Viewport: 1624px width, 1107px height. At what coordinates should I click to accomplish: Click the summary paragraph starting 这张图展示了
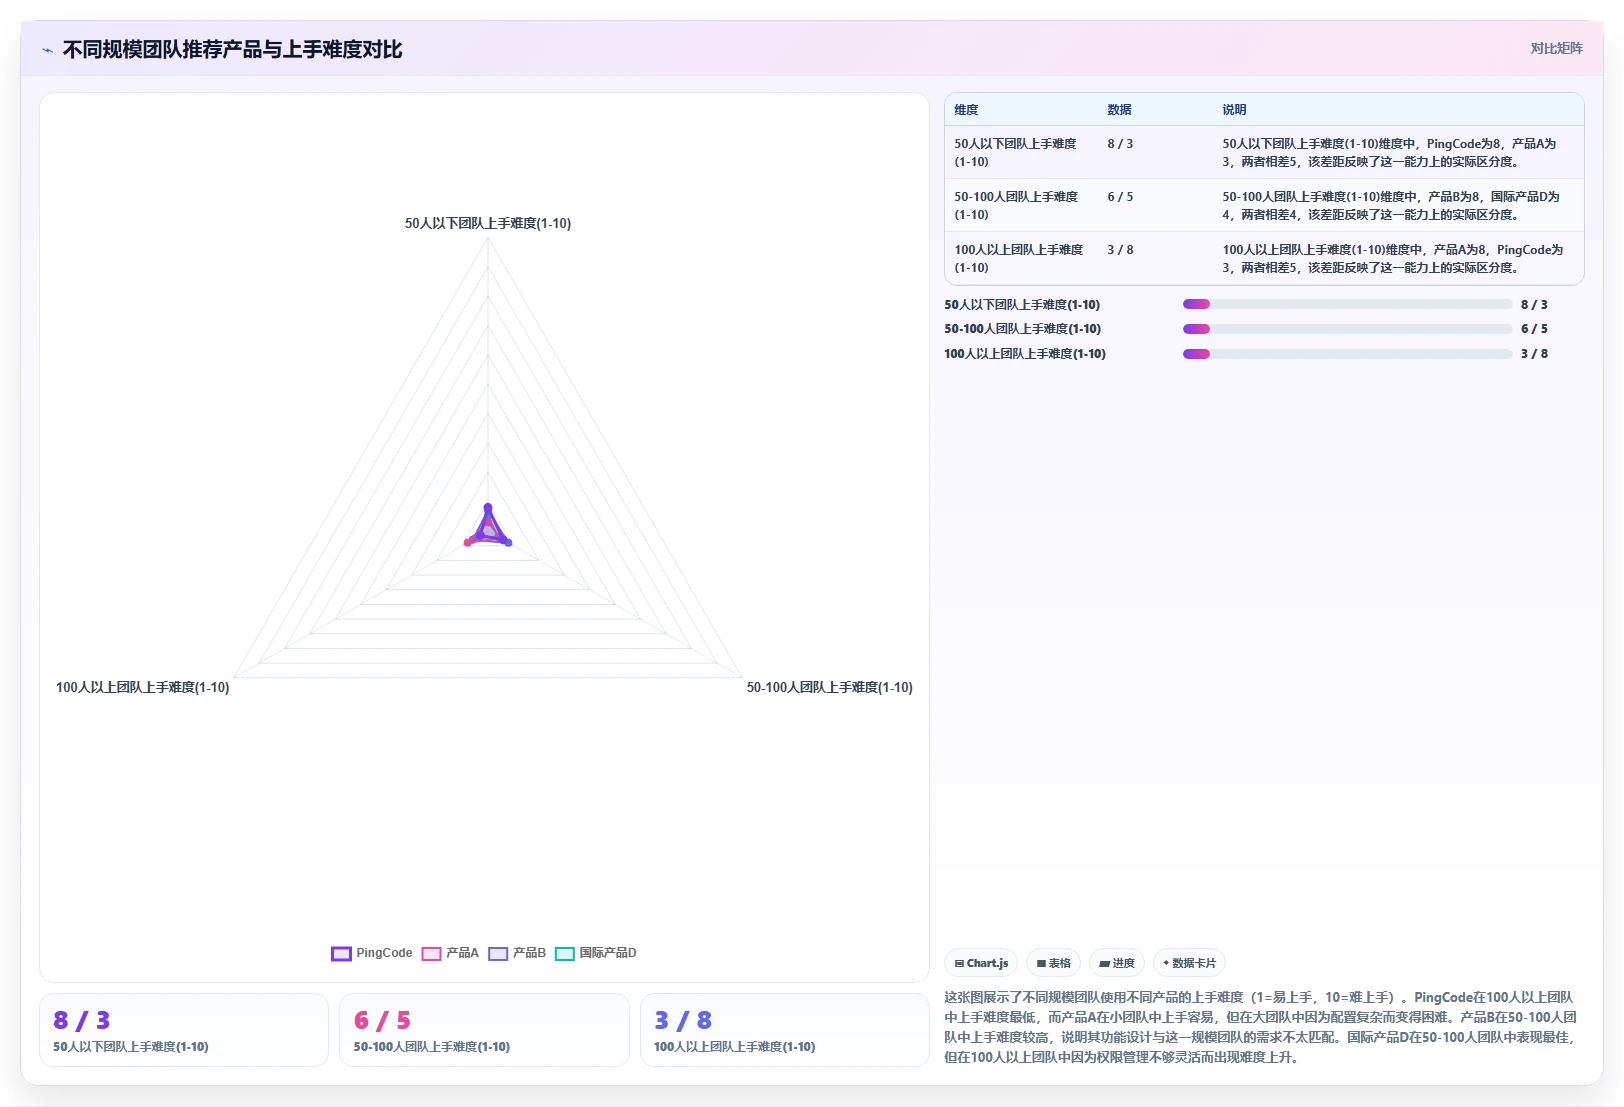pos(1261,1027)
